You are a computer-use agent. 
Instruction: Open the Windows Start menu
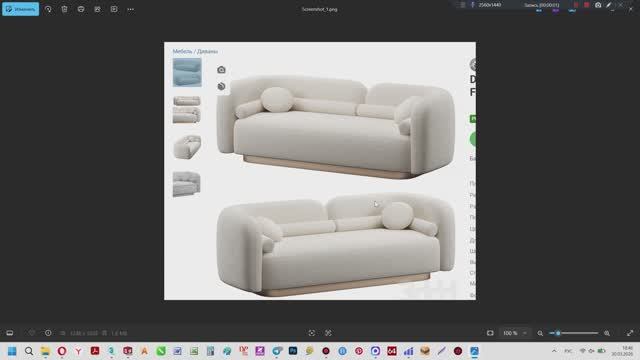[x=12, y=351]
